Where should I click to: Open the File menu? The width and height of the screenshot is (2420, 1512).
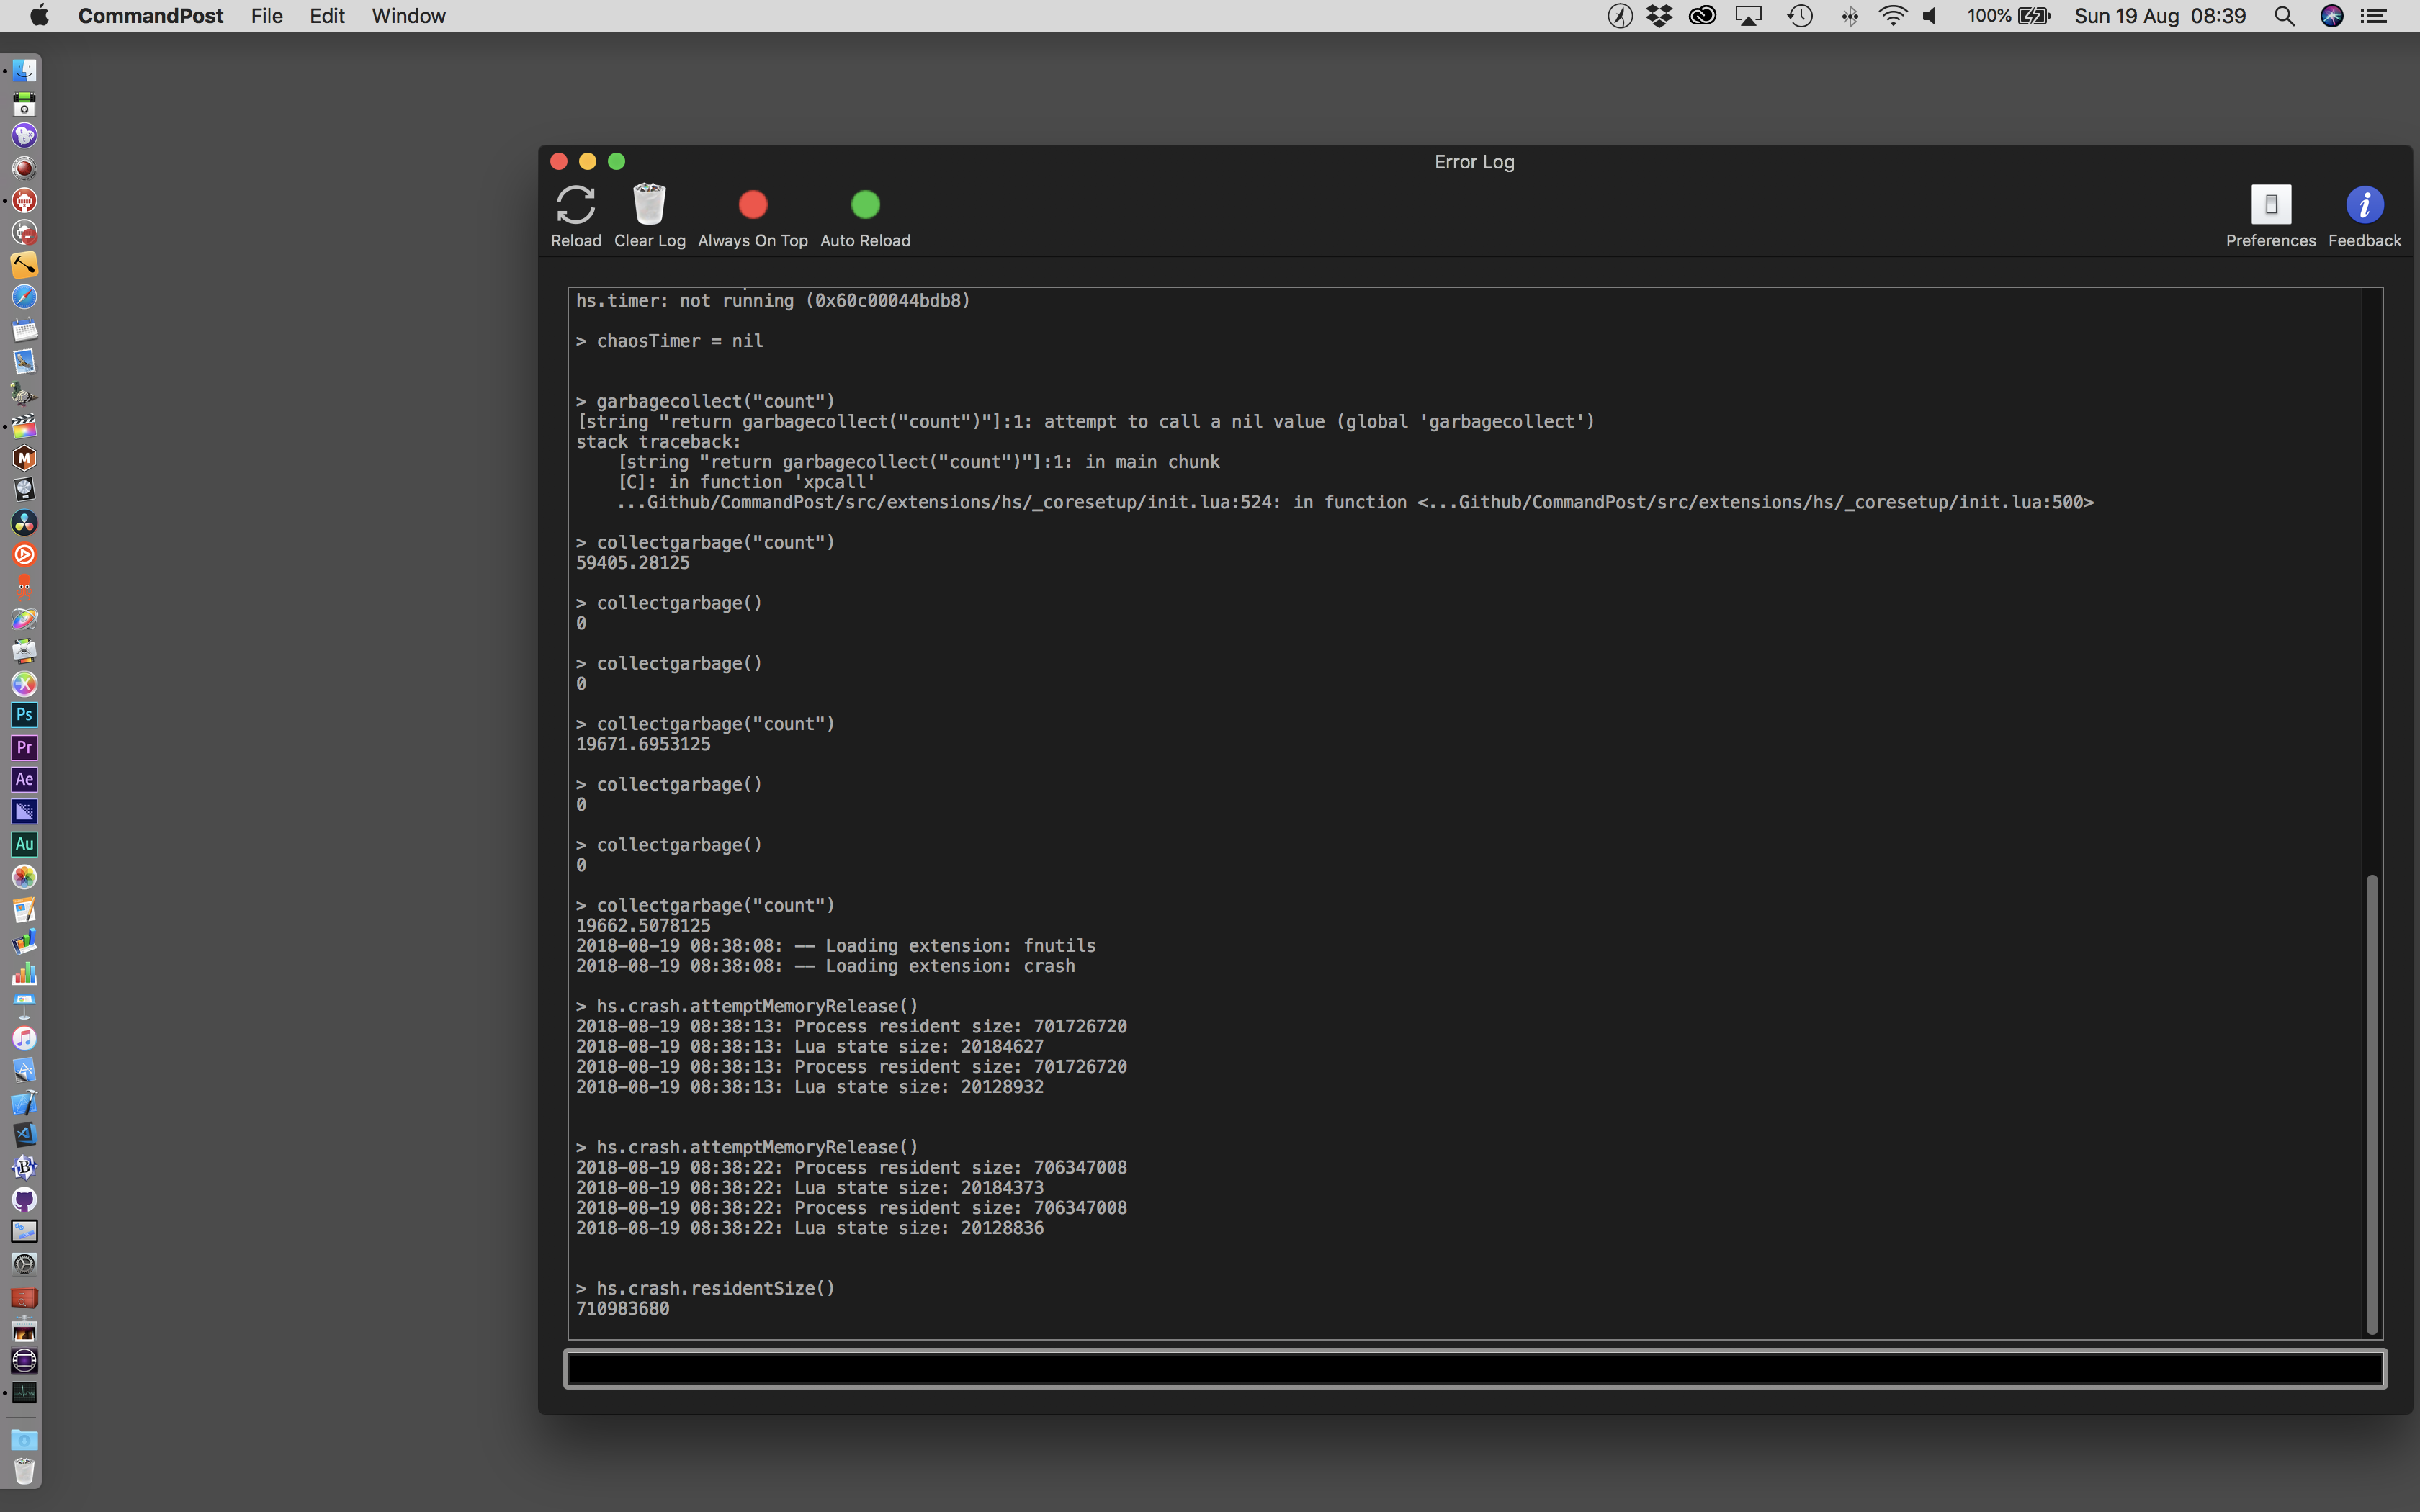click(266, 15)
